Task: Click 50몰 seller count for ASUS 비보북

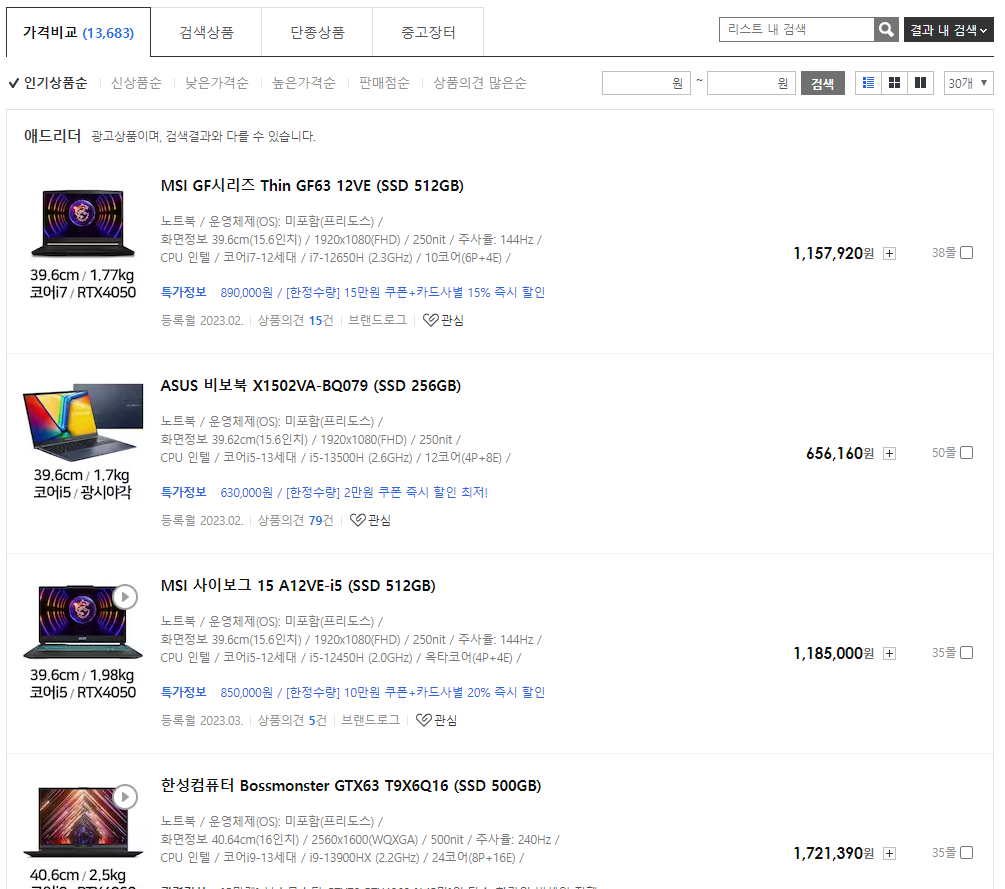Action: click(943, 453)
